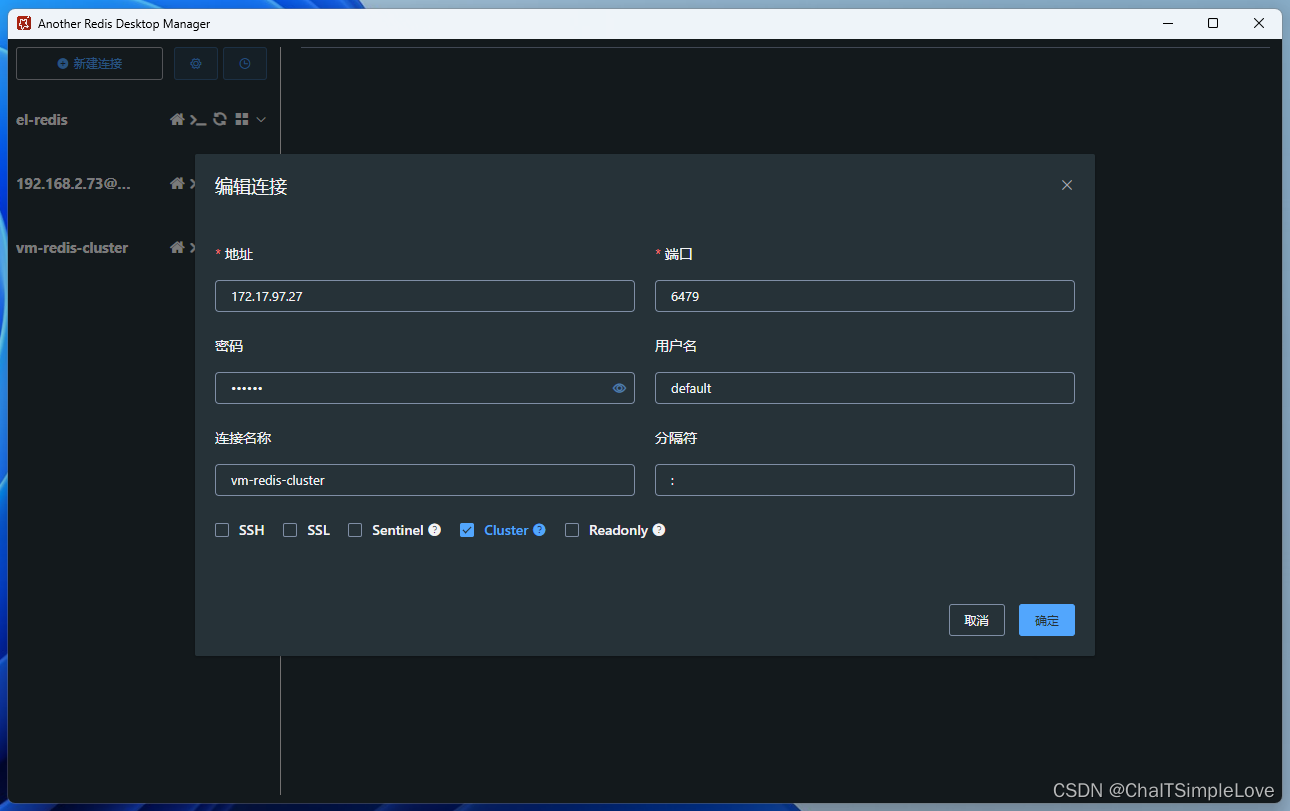Maximize the Another Redis Desktop Manager window
This screenshot has width=1290, height=811.
(1213, 23)
